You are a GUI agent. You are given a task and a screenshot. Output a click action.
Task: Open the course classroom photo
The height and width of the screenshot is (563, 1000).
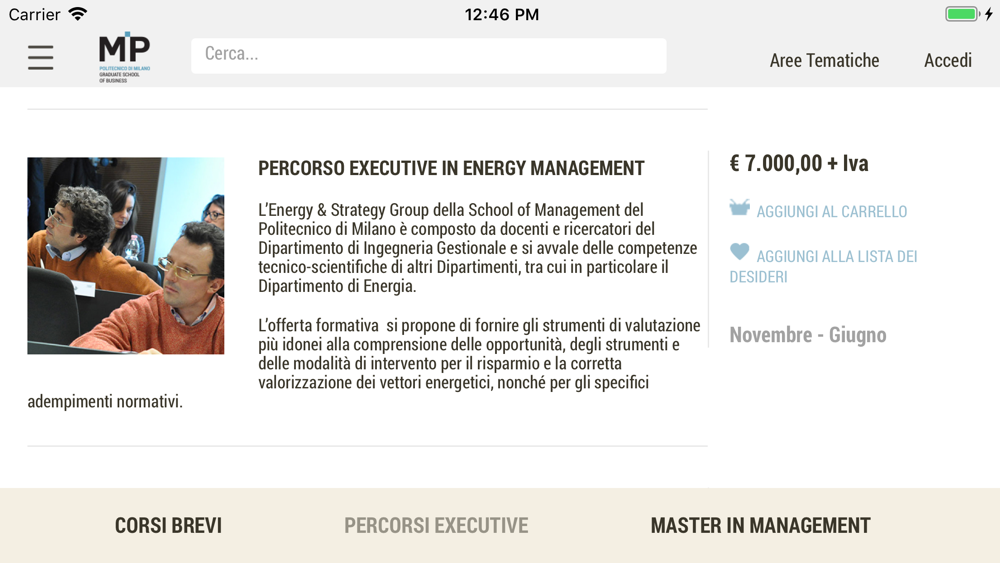point(126,256)
